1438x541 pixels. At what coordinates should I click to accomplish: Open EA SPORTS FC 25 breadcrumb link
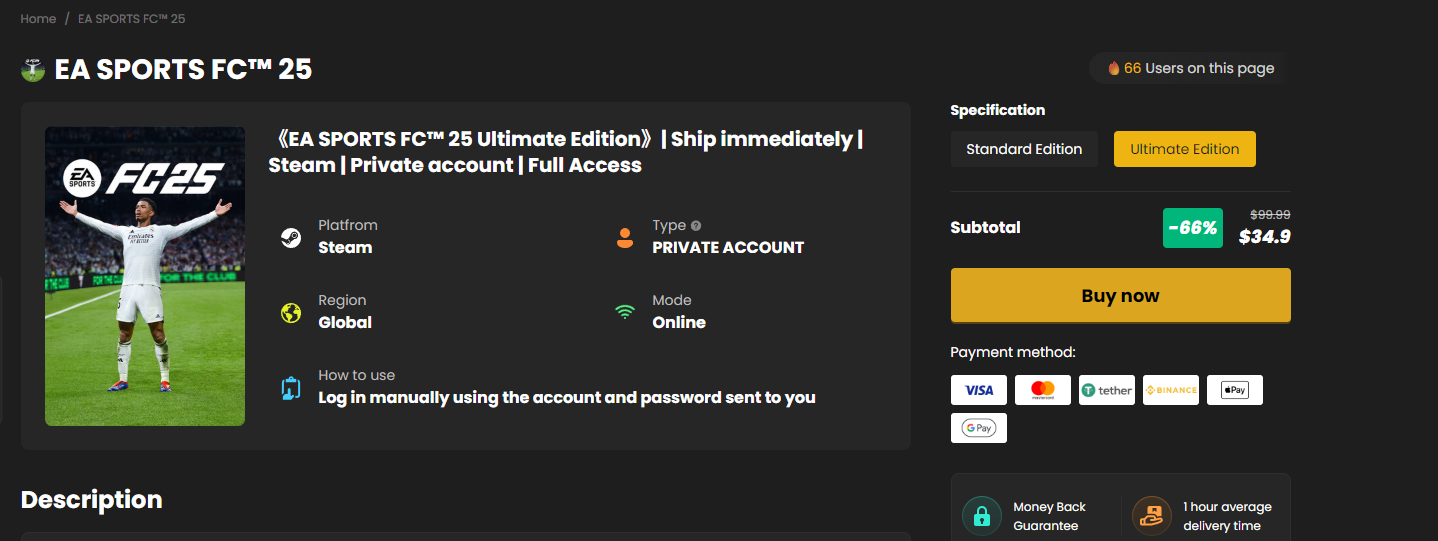click(x=131, y=19)
